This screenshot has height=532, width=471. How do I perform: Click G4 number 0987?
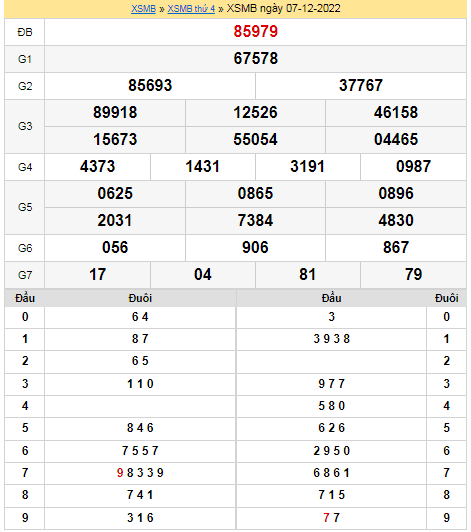413,167
